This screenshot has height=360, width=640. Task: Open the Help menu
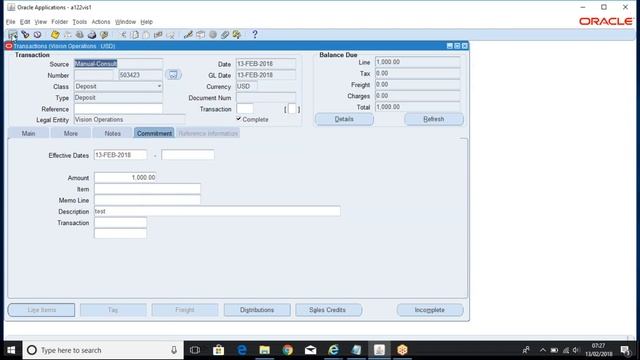coord(147,22)
